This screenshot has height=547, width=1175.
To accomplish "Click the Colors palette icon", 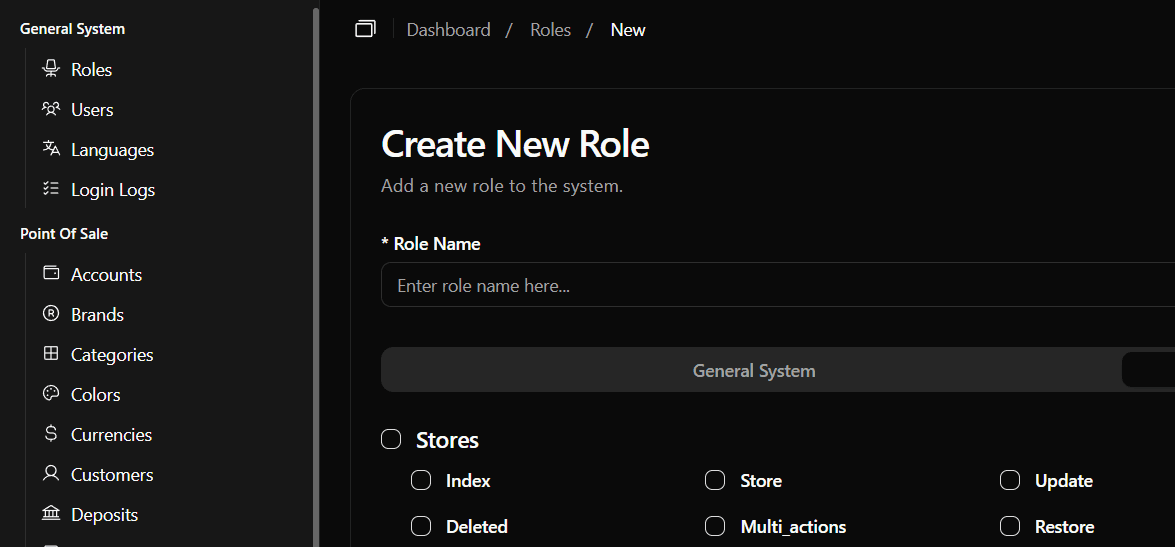I will click(x=51, y=394).
